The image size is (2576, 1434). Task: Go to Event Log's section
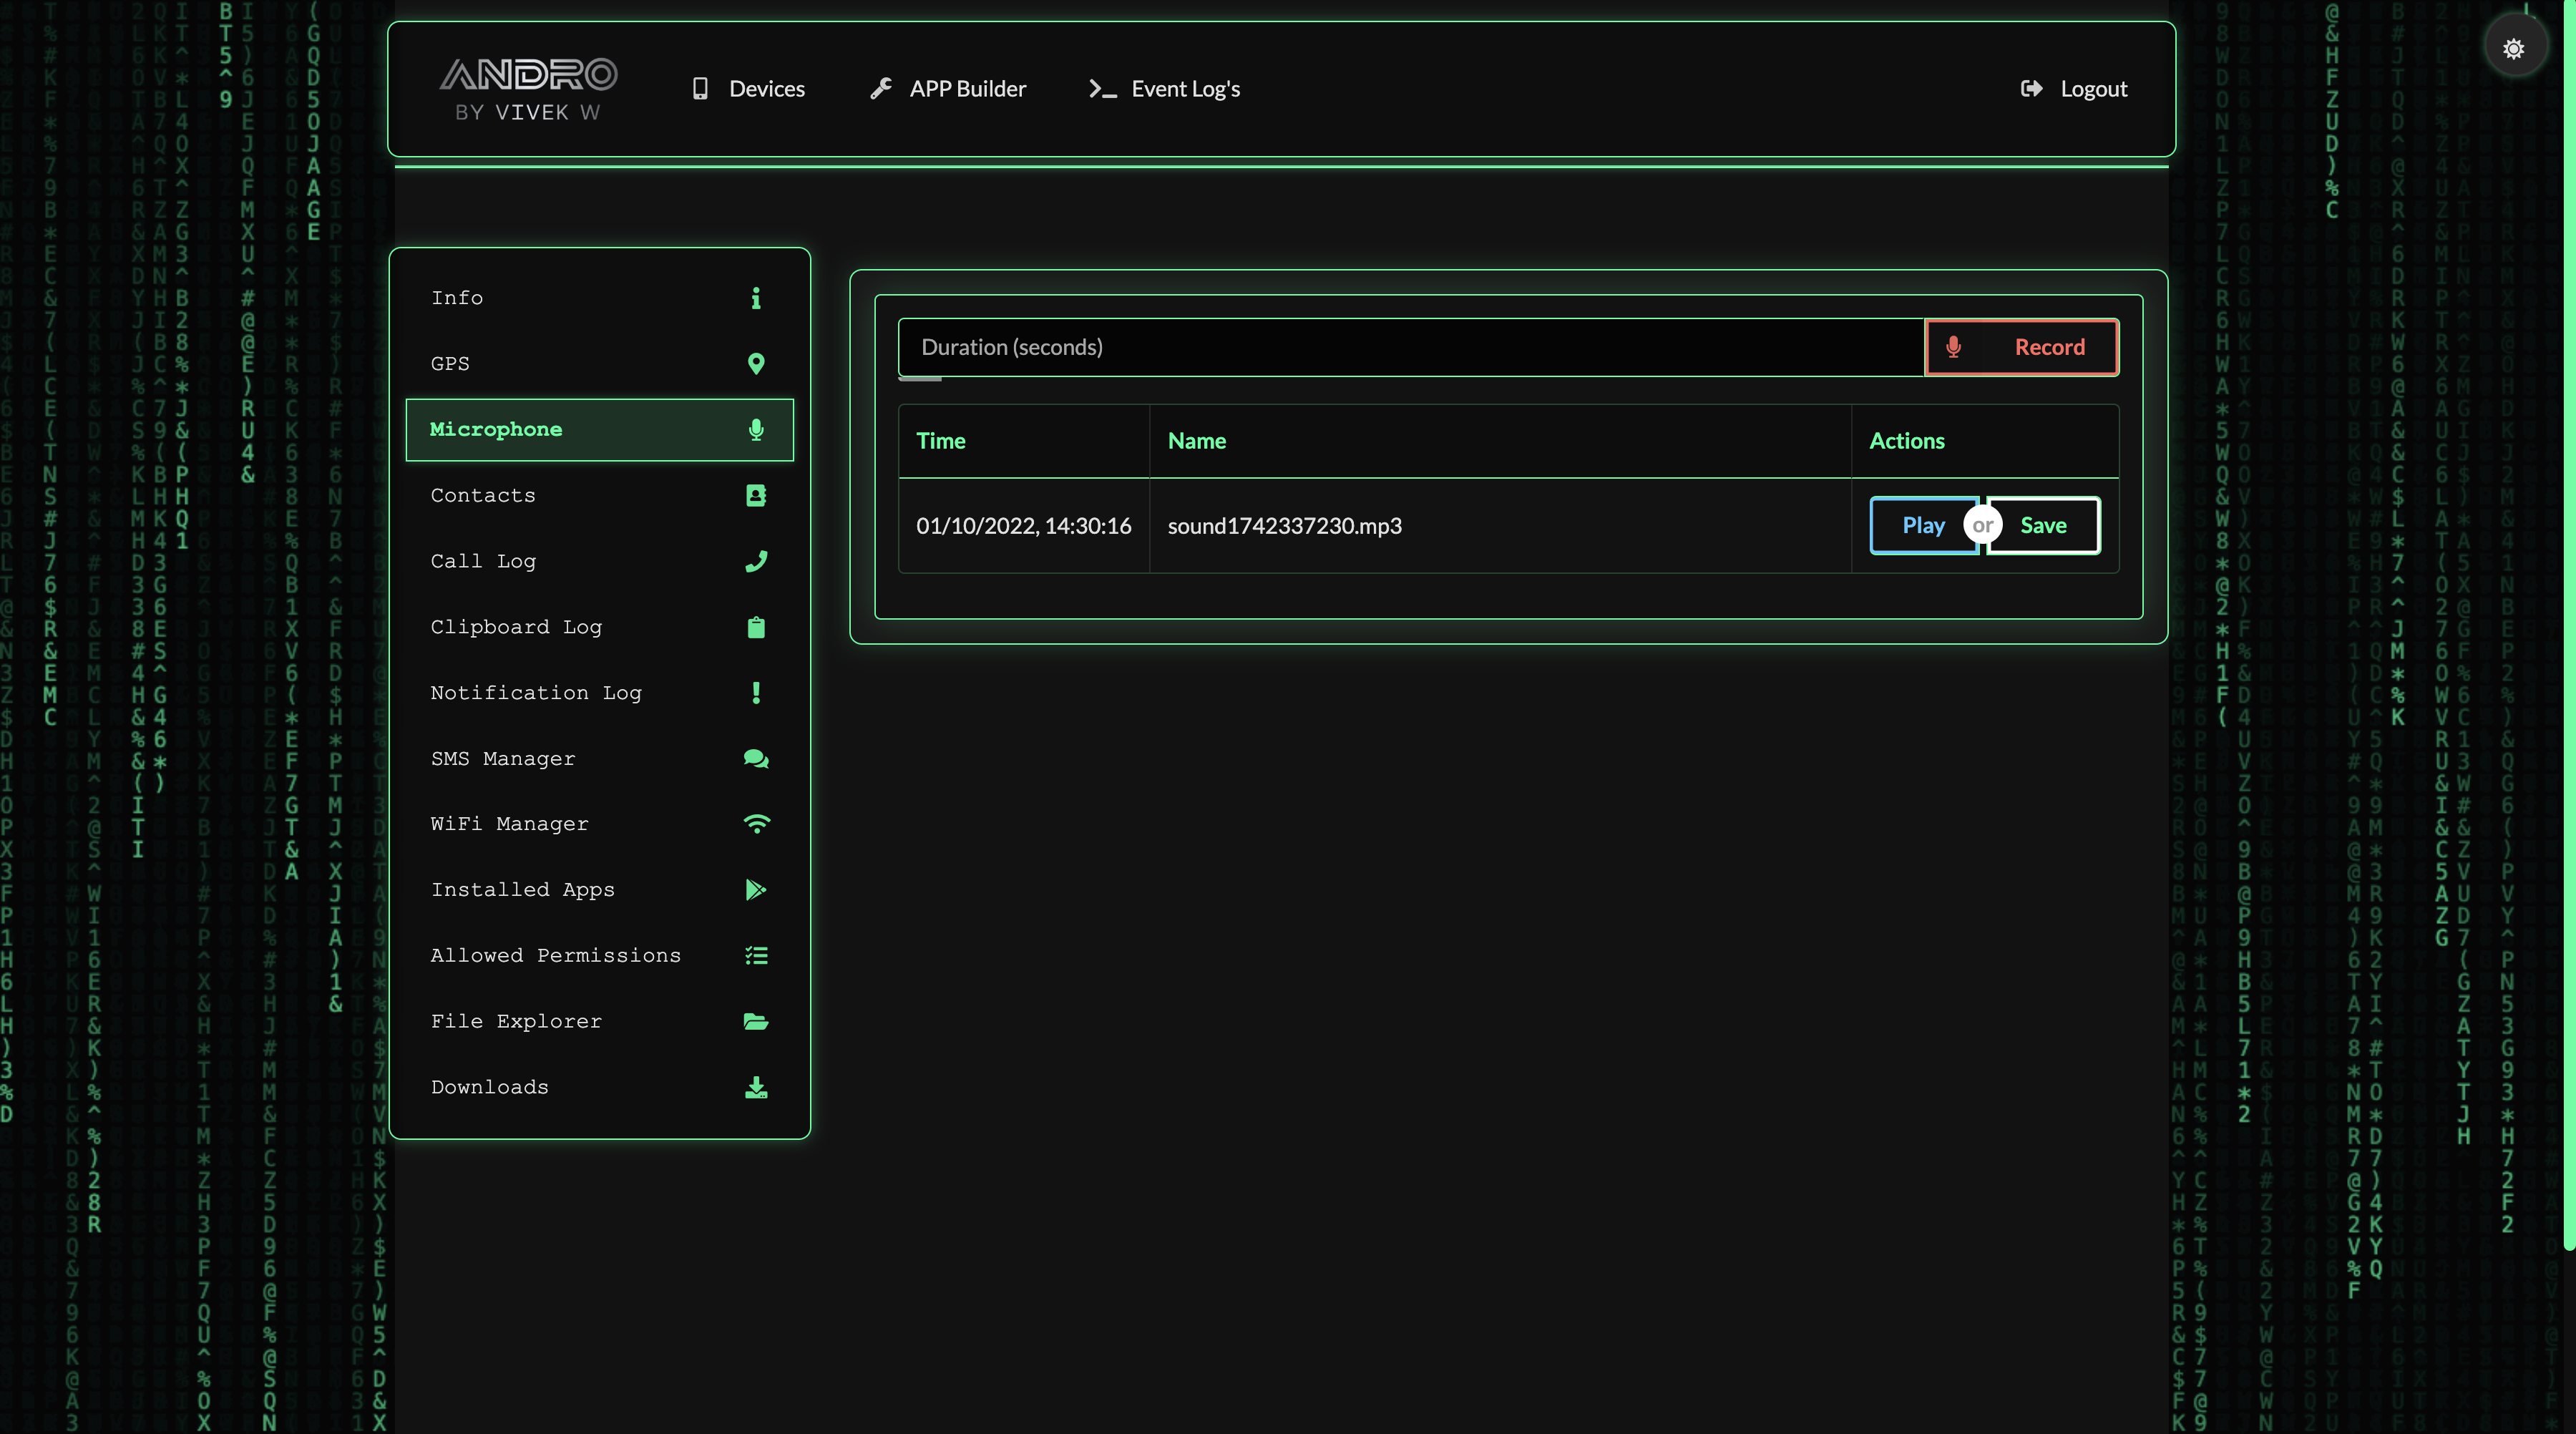pyautogui.click(x=1165, y=89)
